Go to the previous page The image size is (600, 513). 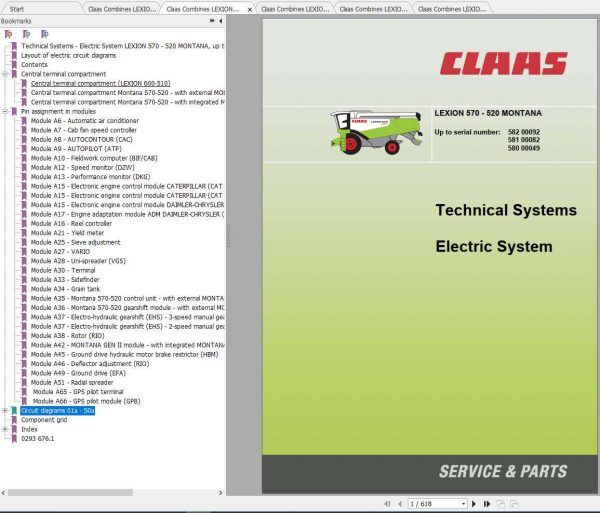(x=400, y=504)
